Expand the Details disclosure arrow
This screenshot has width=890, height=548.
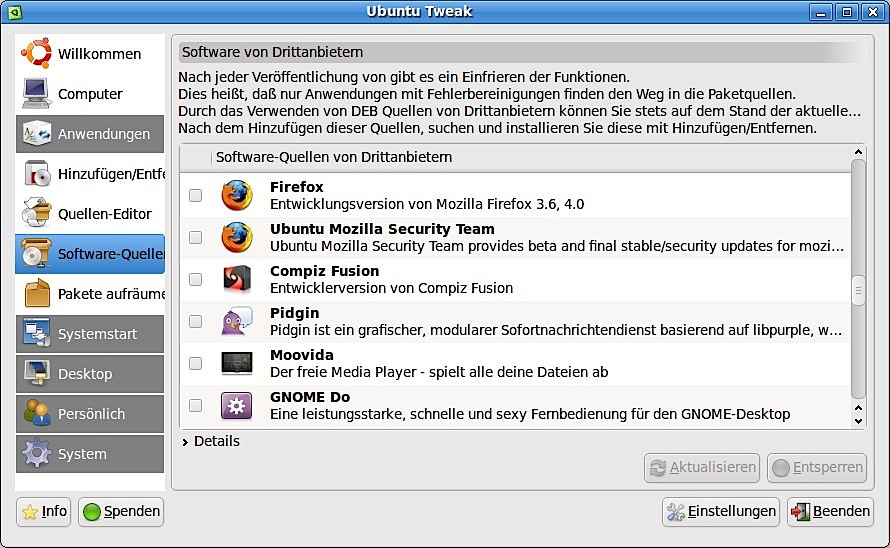pos(185,442)
